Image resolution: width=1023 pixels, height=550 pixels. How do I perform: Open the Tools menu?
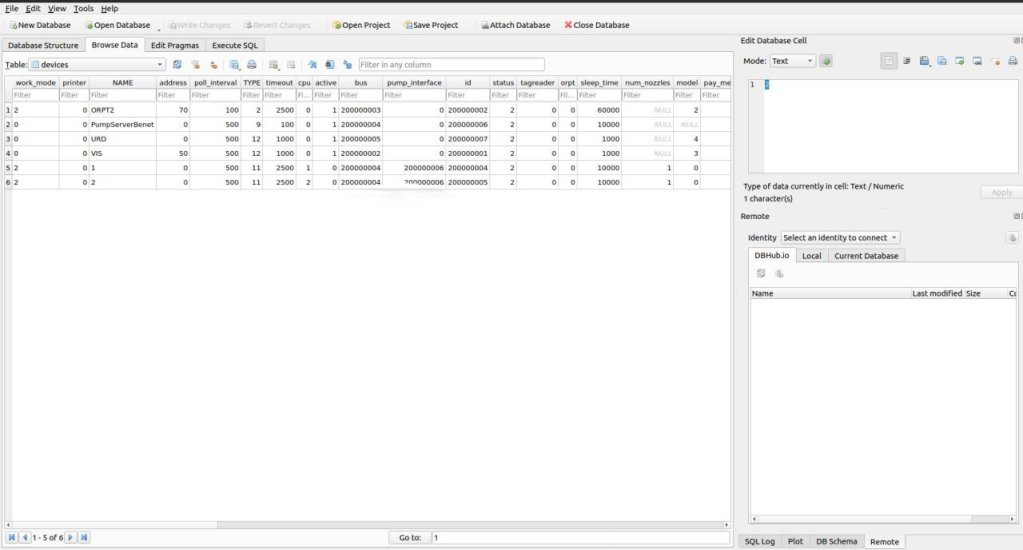pos(83,8)
